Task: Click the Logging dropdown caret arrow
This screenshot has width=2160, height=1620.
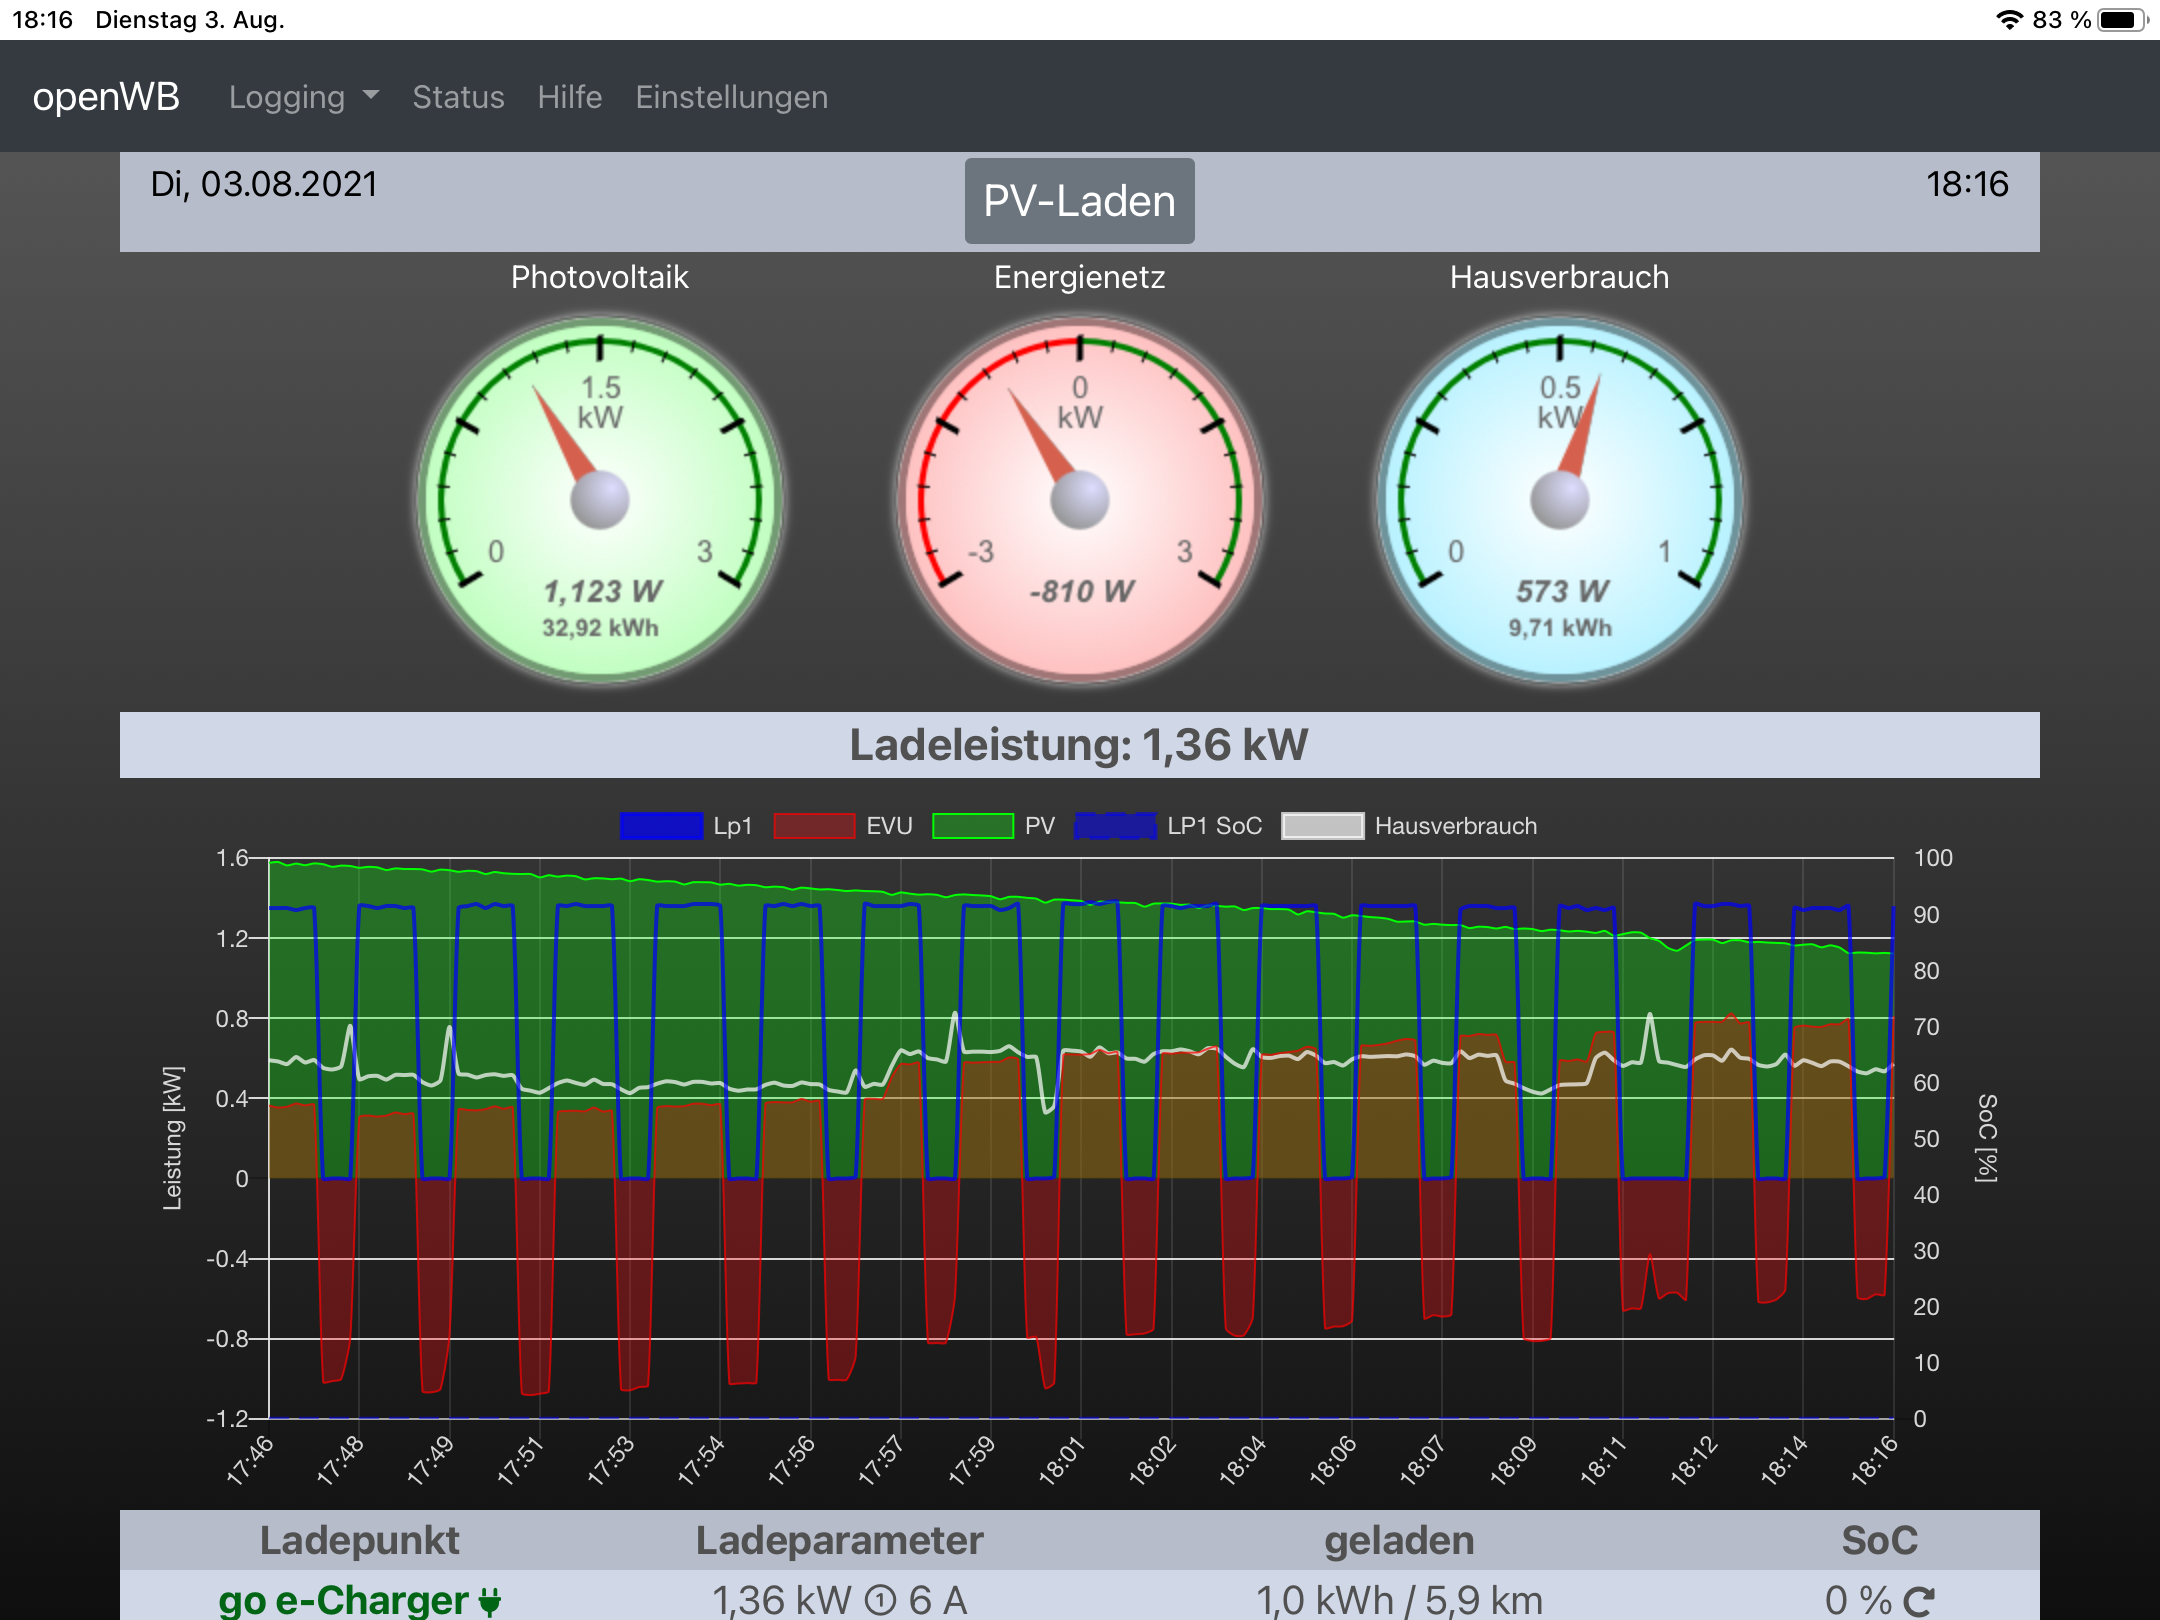Action: point(371,95)
